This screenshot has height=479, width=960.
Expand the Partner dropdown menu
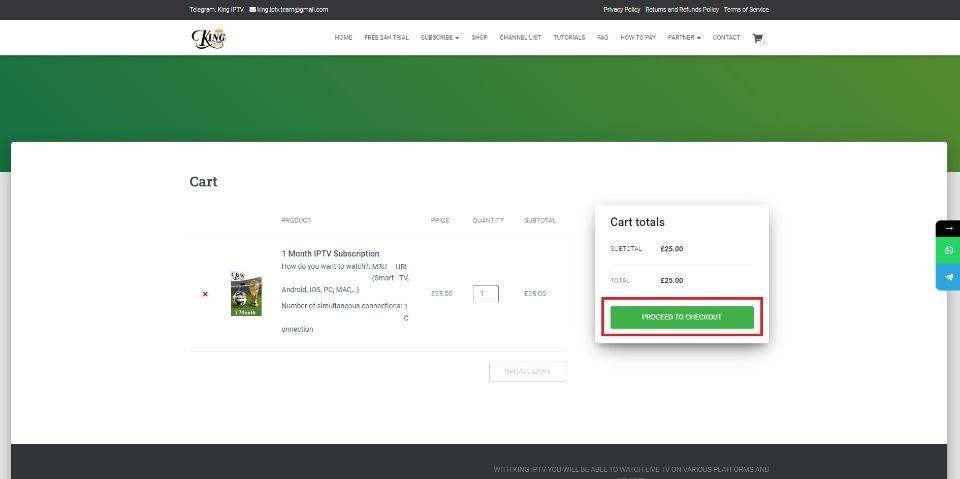point(684,38)
